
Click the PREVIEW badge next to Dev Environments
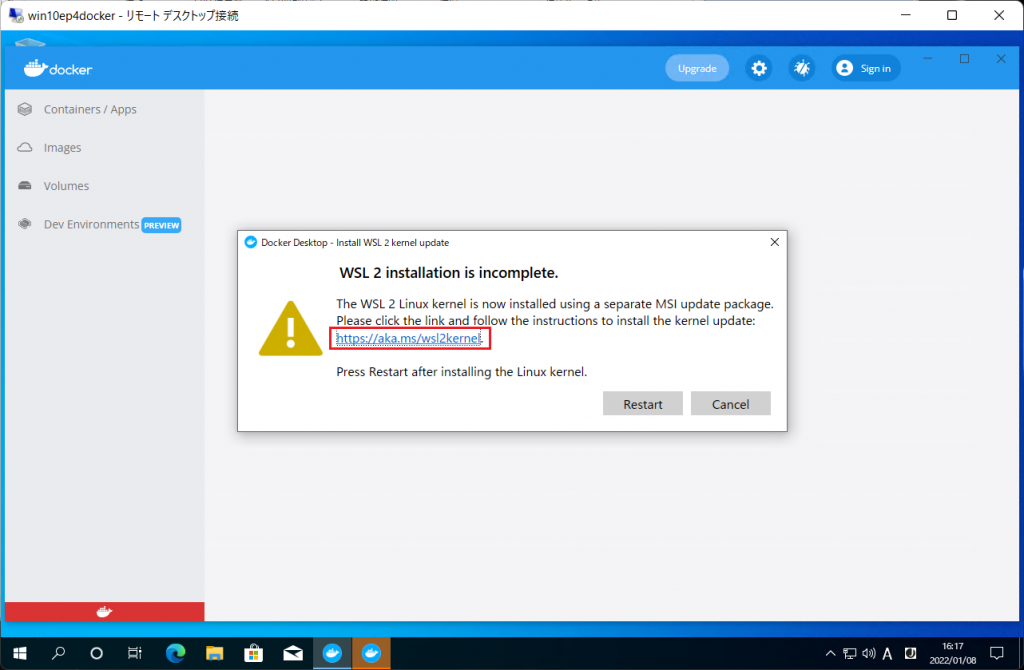(x=161, y=225)
